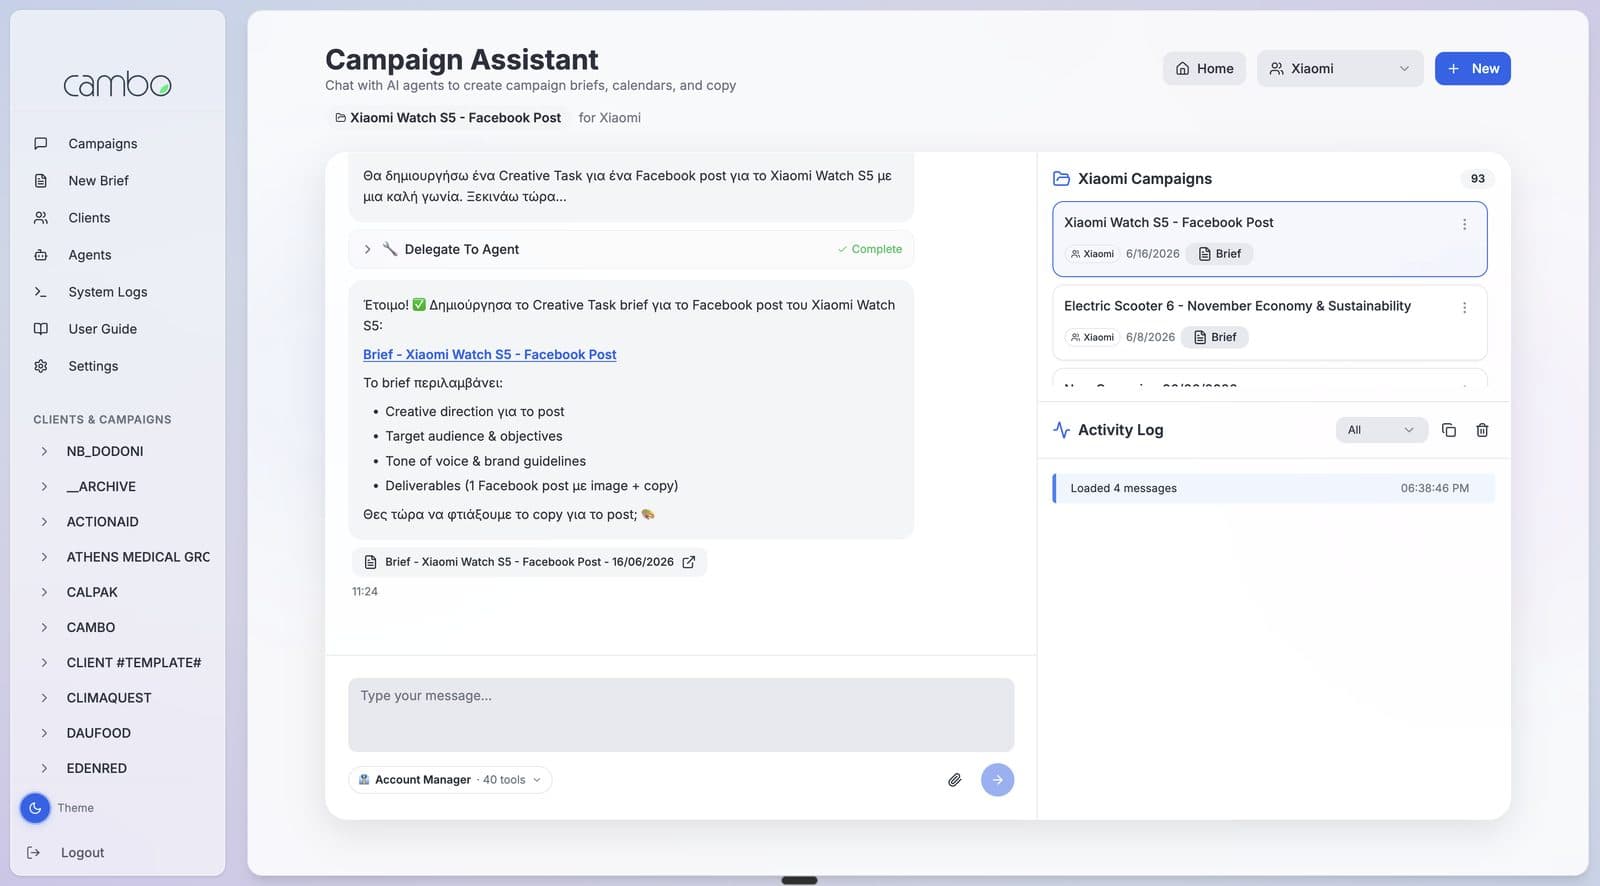Click Xiaomi client tag on Watch S5 card
Viewport: 1600px width, 886px height.
pyautogui.click(x=1092, y=254)
